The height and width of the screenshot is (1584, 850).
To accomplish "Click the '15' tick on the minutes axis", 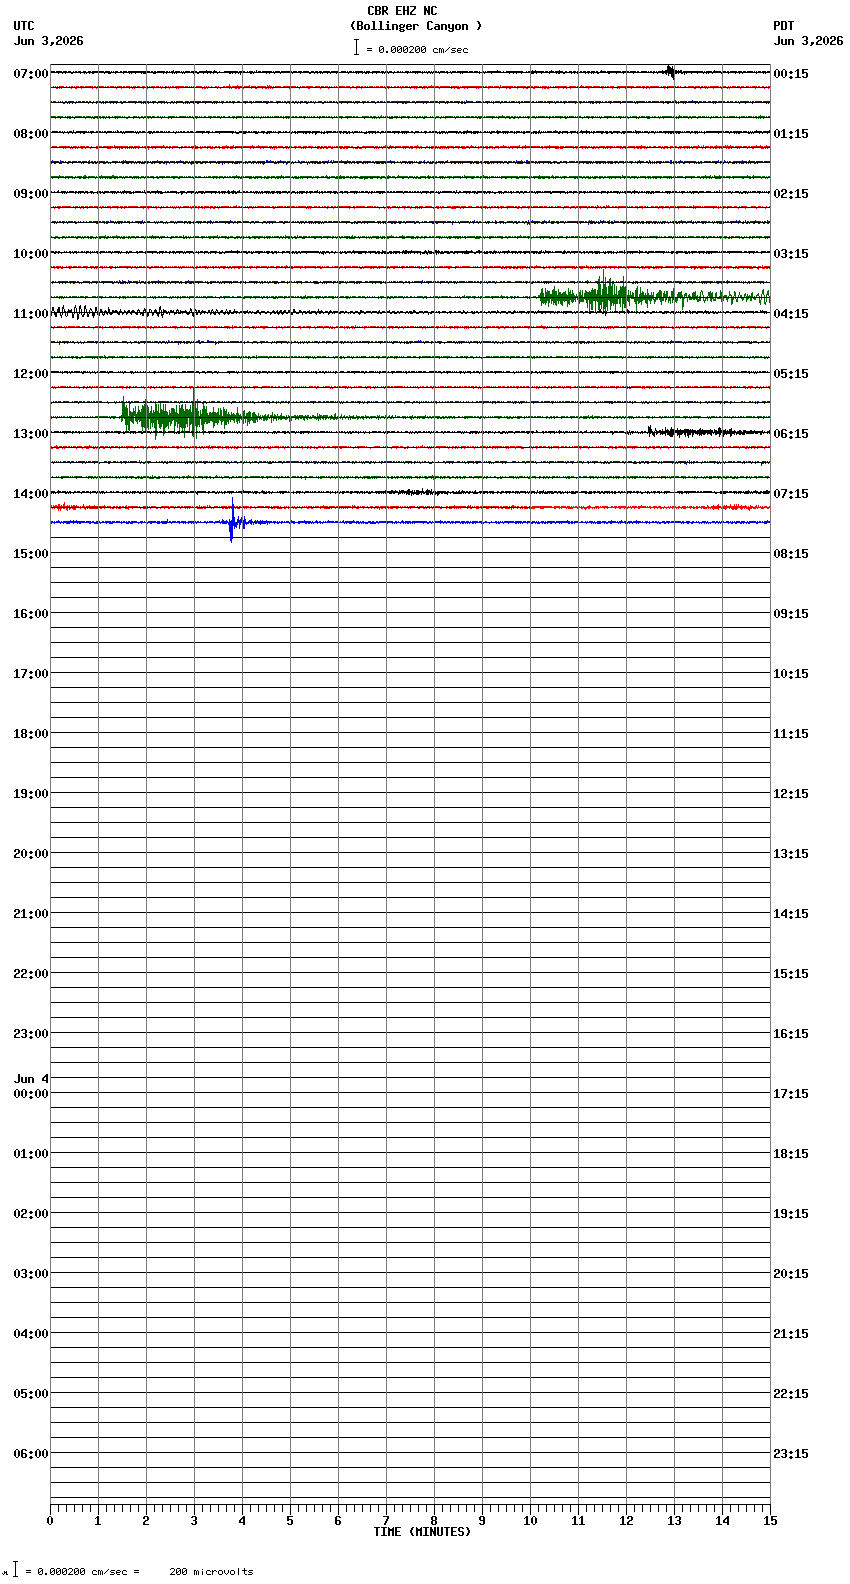I will 770,1521.
